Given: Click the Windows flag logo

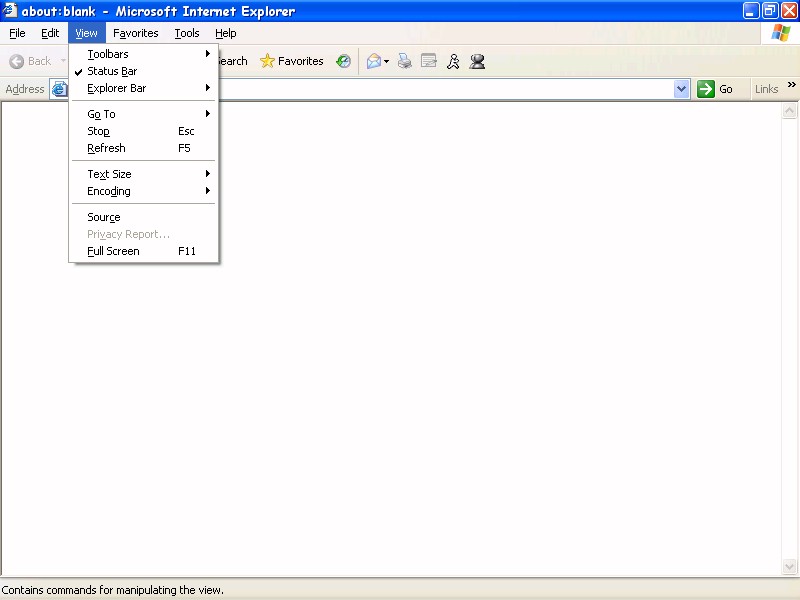Looking at the screenshot, I should [x=781, y=33].
